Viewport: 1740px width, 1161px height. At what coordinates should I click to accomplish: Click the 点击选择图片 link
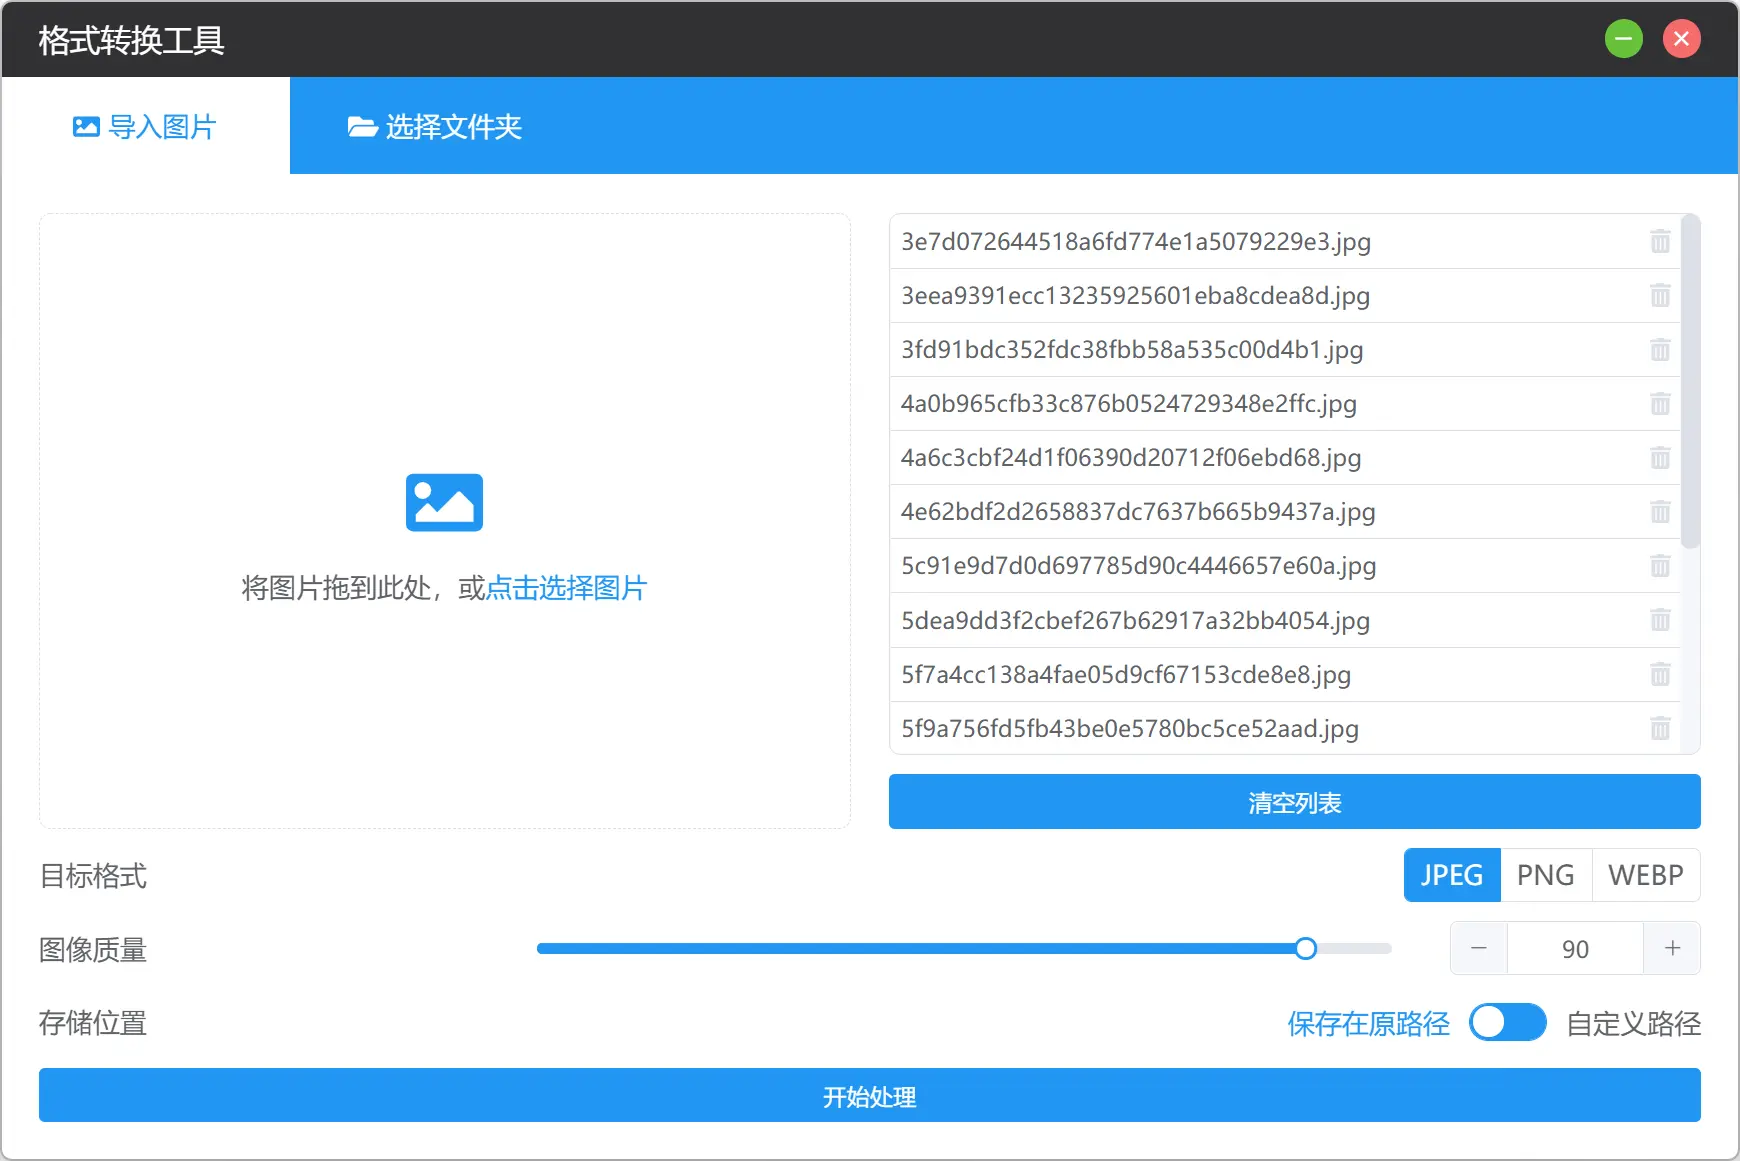(x=568, y=588)
